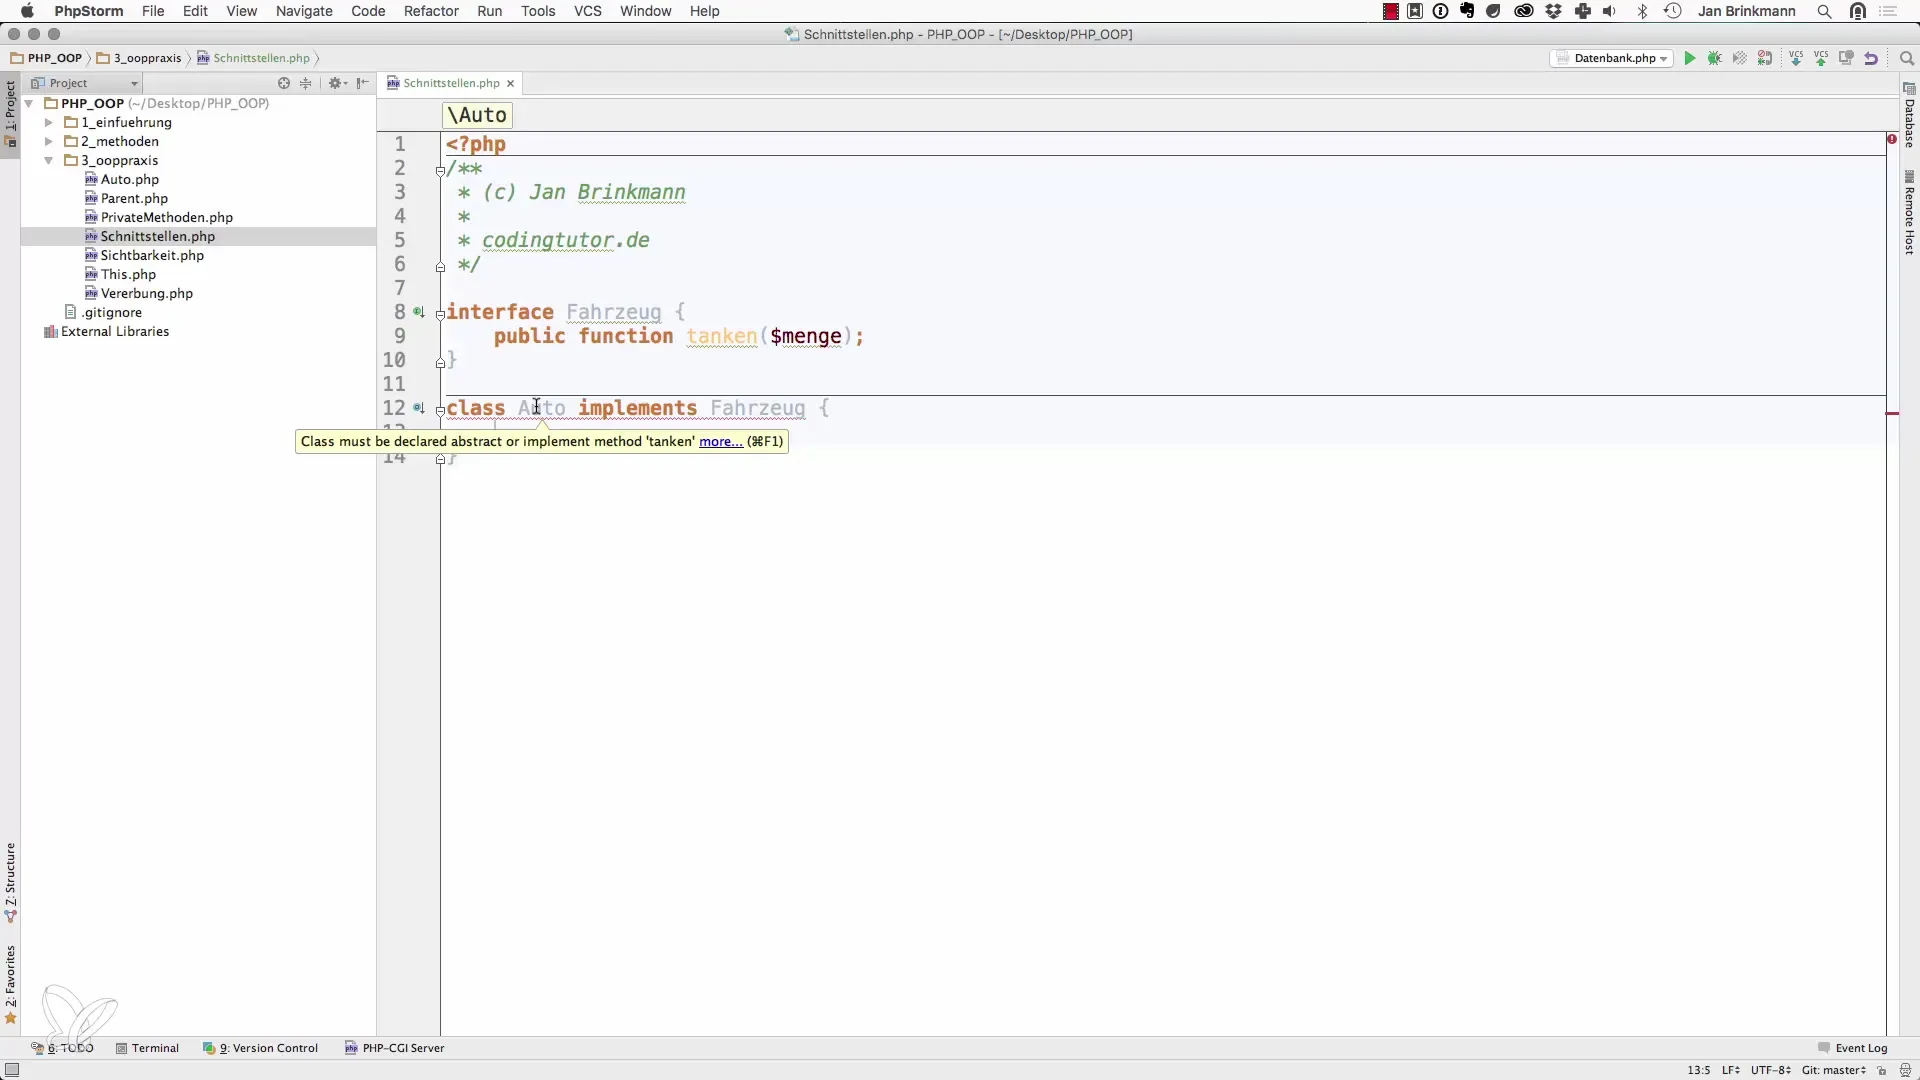Viewport: 1920px width, 1080px height.
Task: Click VCS update project icon
Action: (x=1796, y=59)
